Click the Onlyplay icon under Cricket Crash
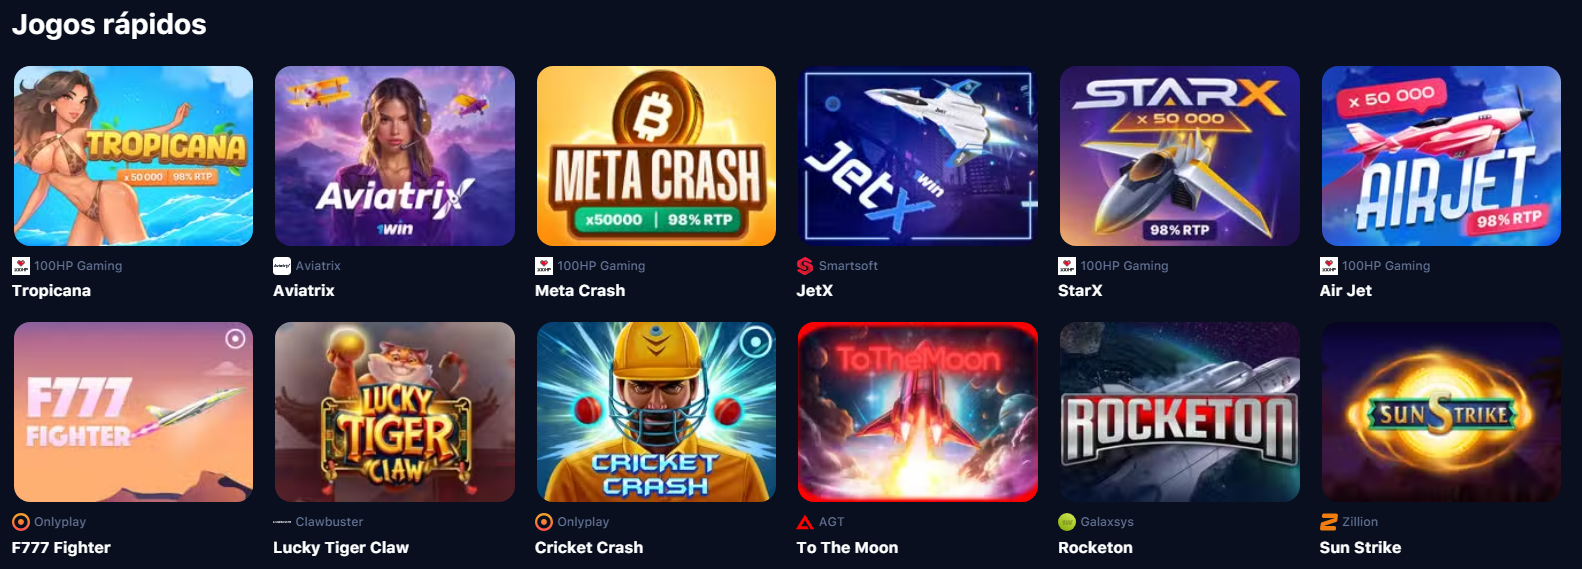This screenshot has width=1582, height=569. tap(544, 522)
